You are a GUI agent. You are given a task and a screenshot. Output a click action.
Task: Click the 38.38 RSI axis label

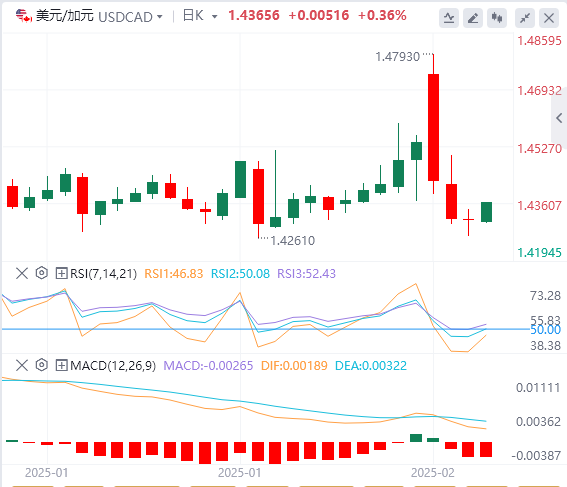point(545,346)
